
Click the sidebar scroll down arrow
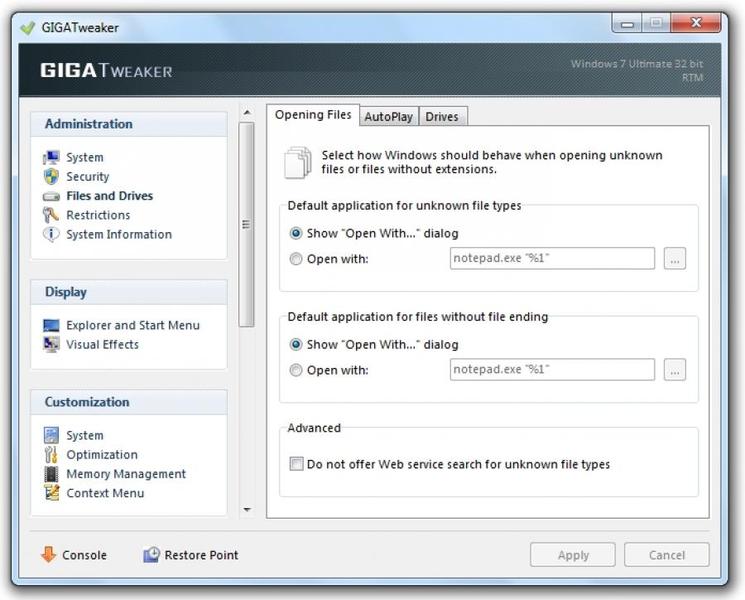pos(247,509)
